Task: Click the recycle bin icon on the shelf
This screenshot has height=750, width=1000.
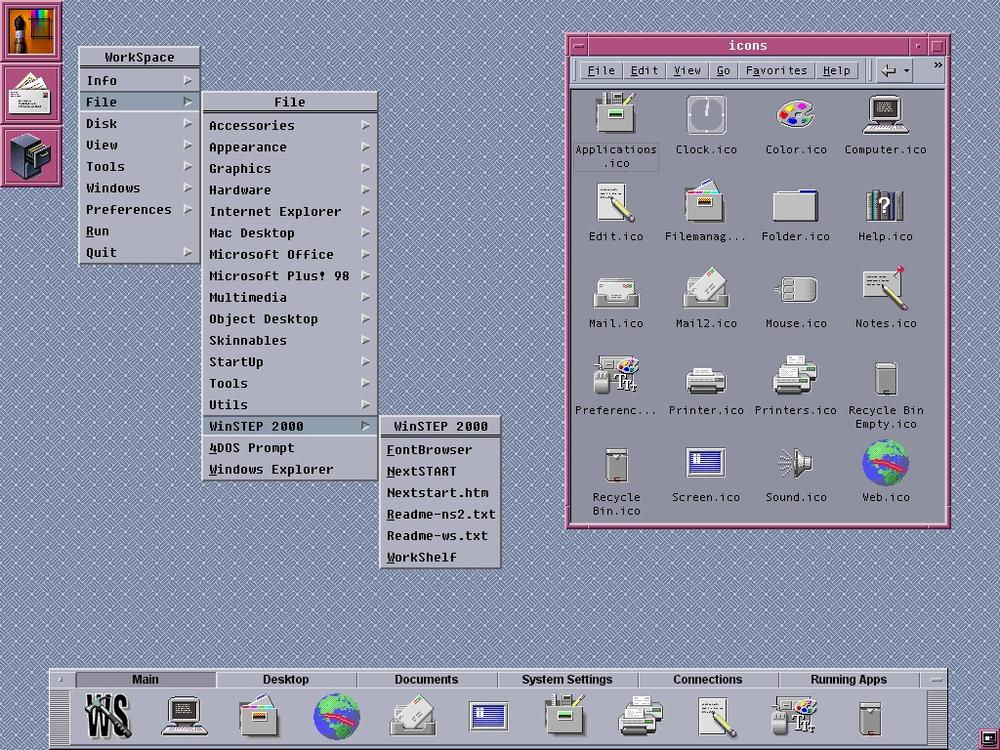Action: 870,718
